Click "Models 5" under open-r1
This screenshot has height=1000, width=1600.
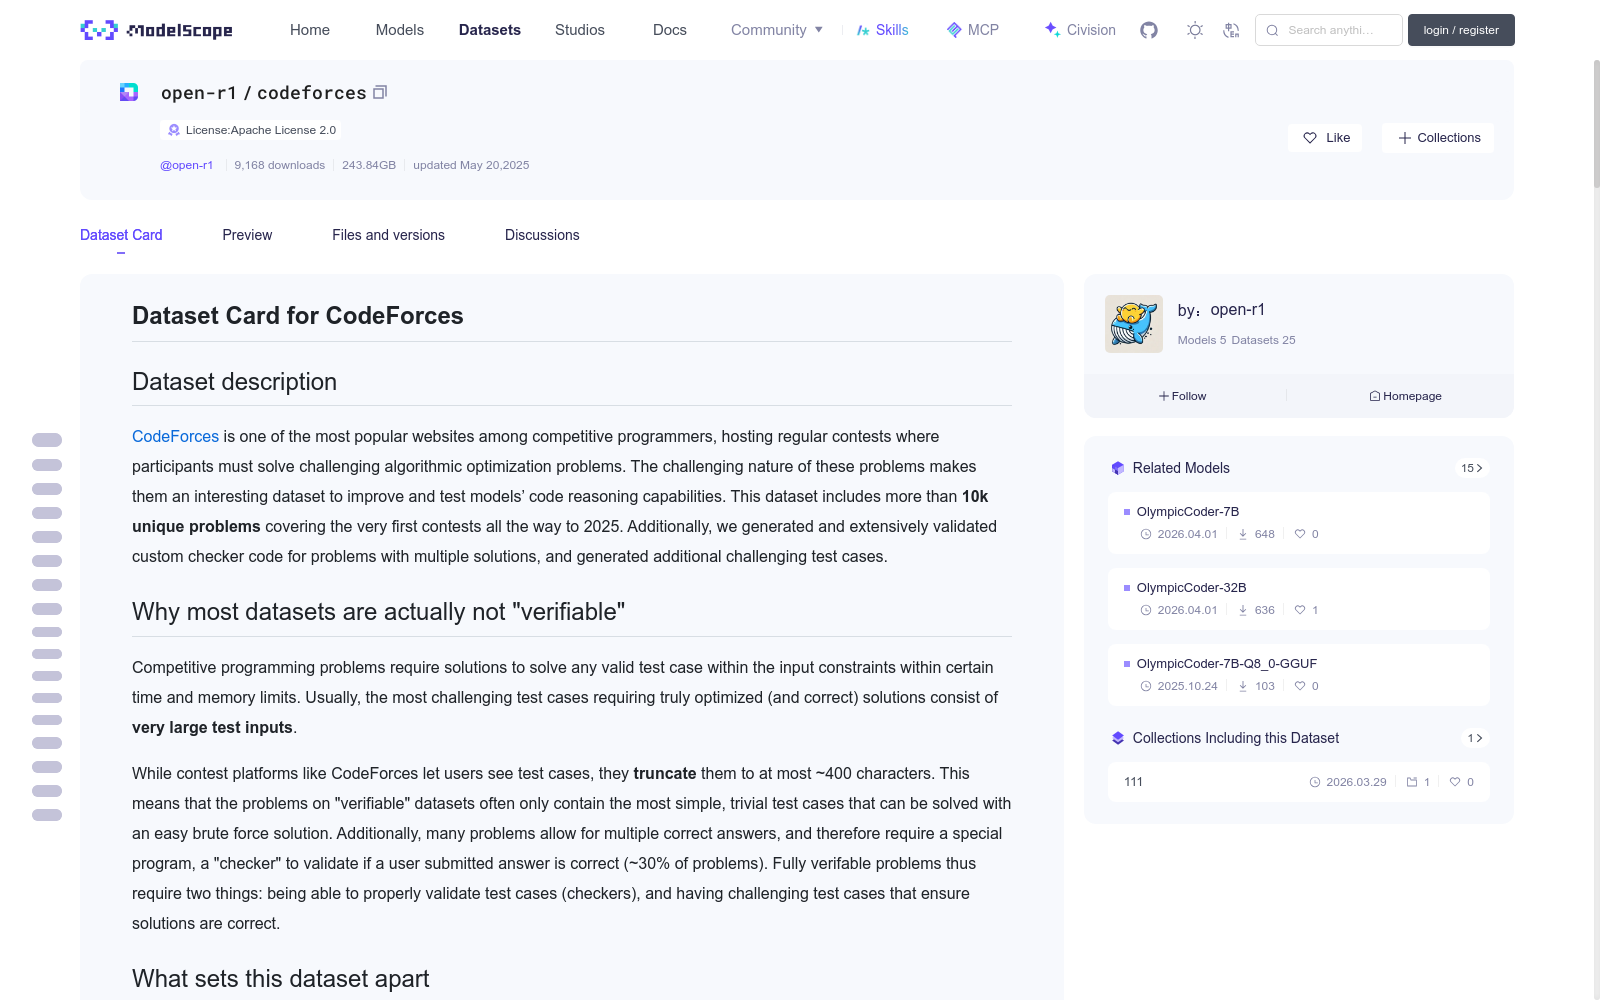[1201, 340]
